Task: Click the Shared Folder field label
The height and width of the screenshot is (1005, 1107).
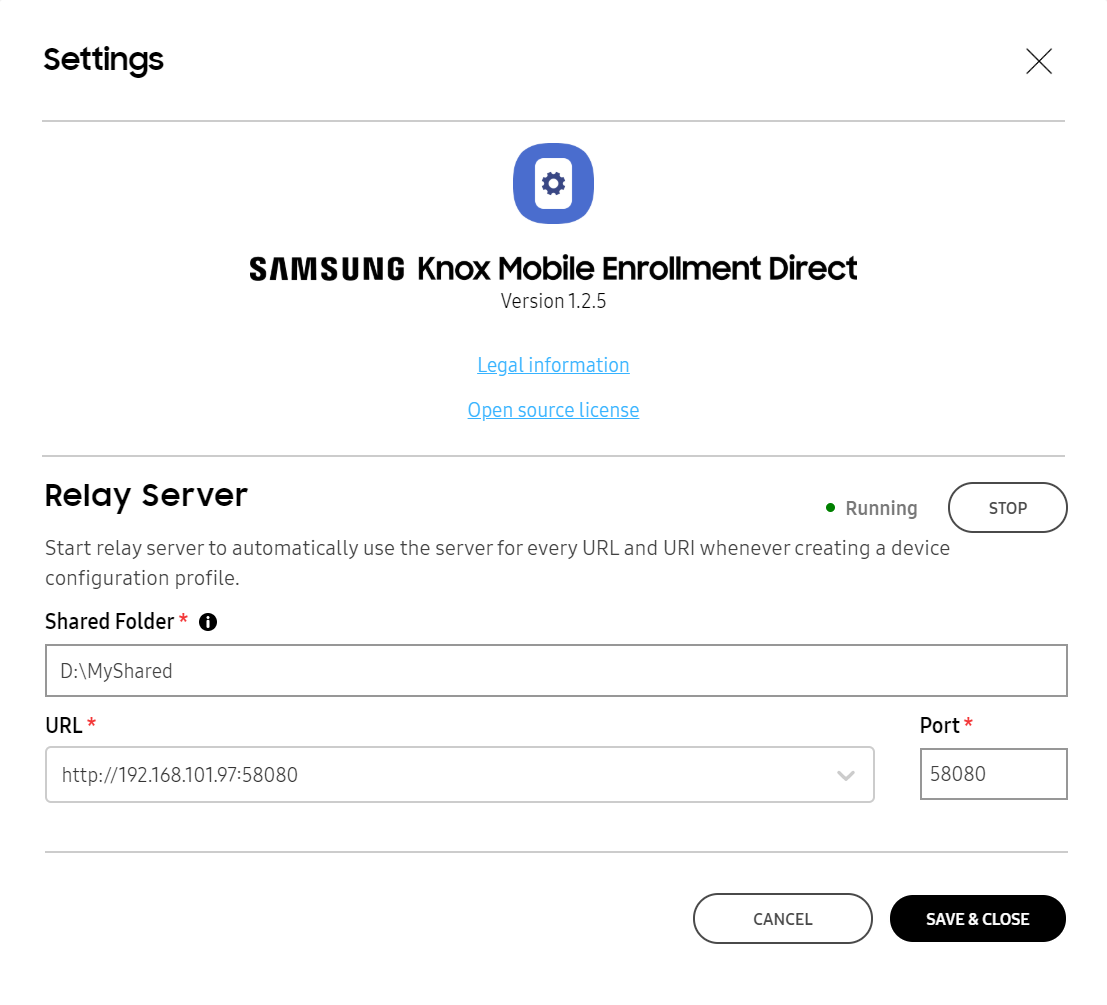Action: pos(109,622)
